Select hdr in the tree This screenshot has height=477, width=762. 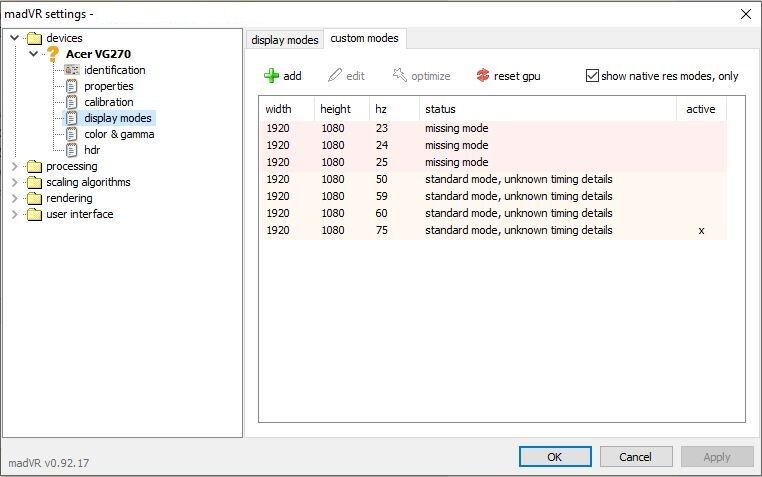click(x=92, y=150)
